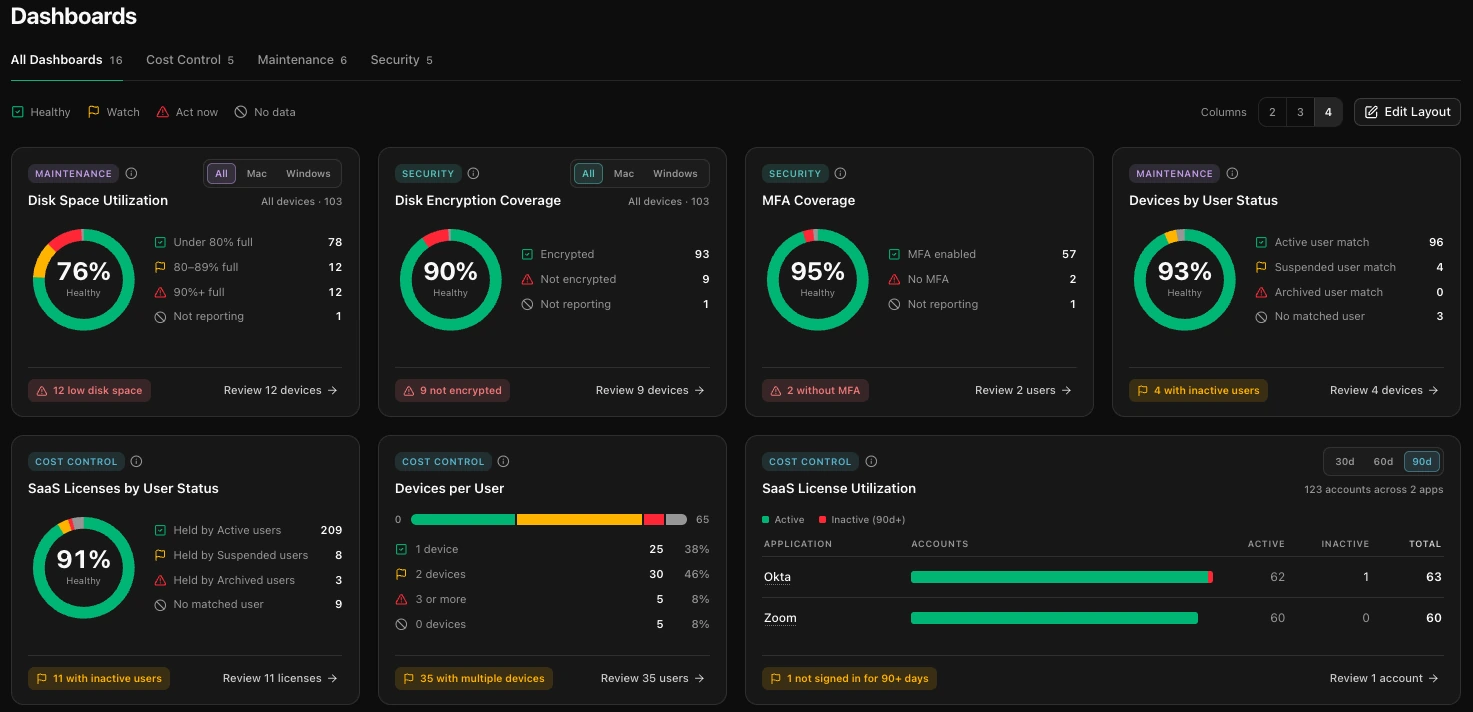Click the no-data icon next to No matched user in Devices by User Status

click(x=1261, y=316)
